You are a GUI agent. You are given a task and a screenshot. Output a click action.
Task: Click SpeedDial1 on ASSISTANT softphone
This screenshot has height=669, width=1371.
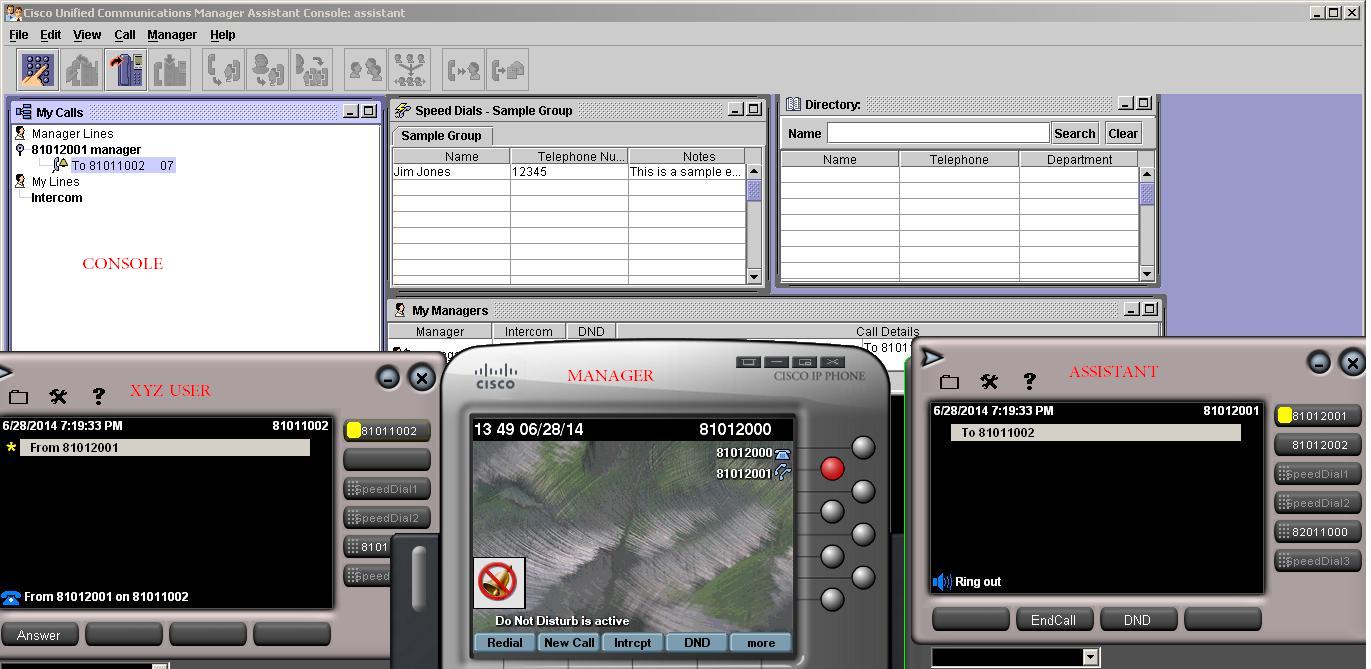pos(1318,474)
